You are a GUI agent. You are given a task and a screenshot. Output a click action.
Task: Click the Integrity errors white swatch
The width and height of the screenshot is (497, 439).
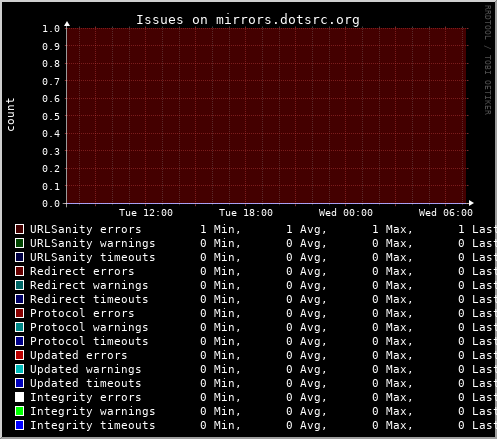point(20,397)
